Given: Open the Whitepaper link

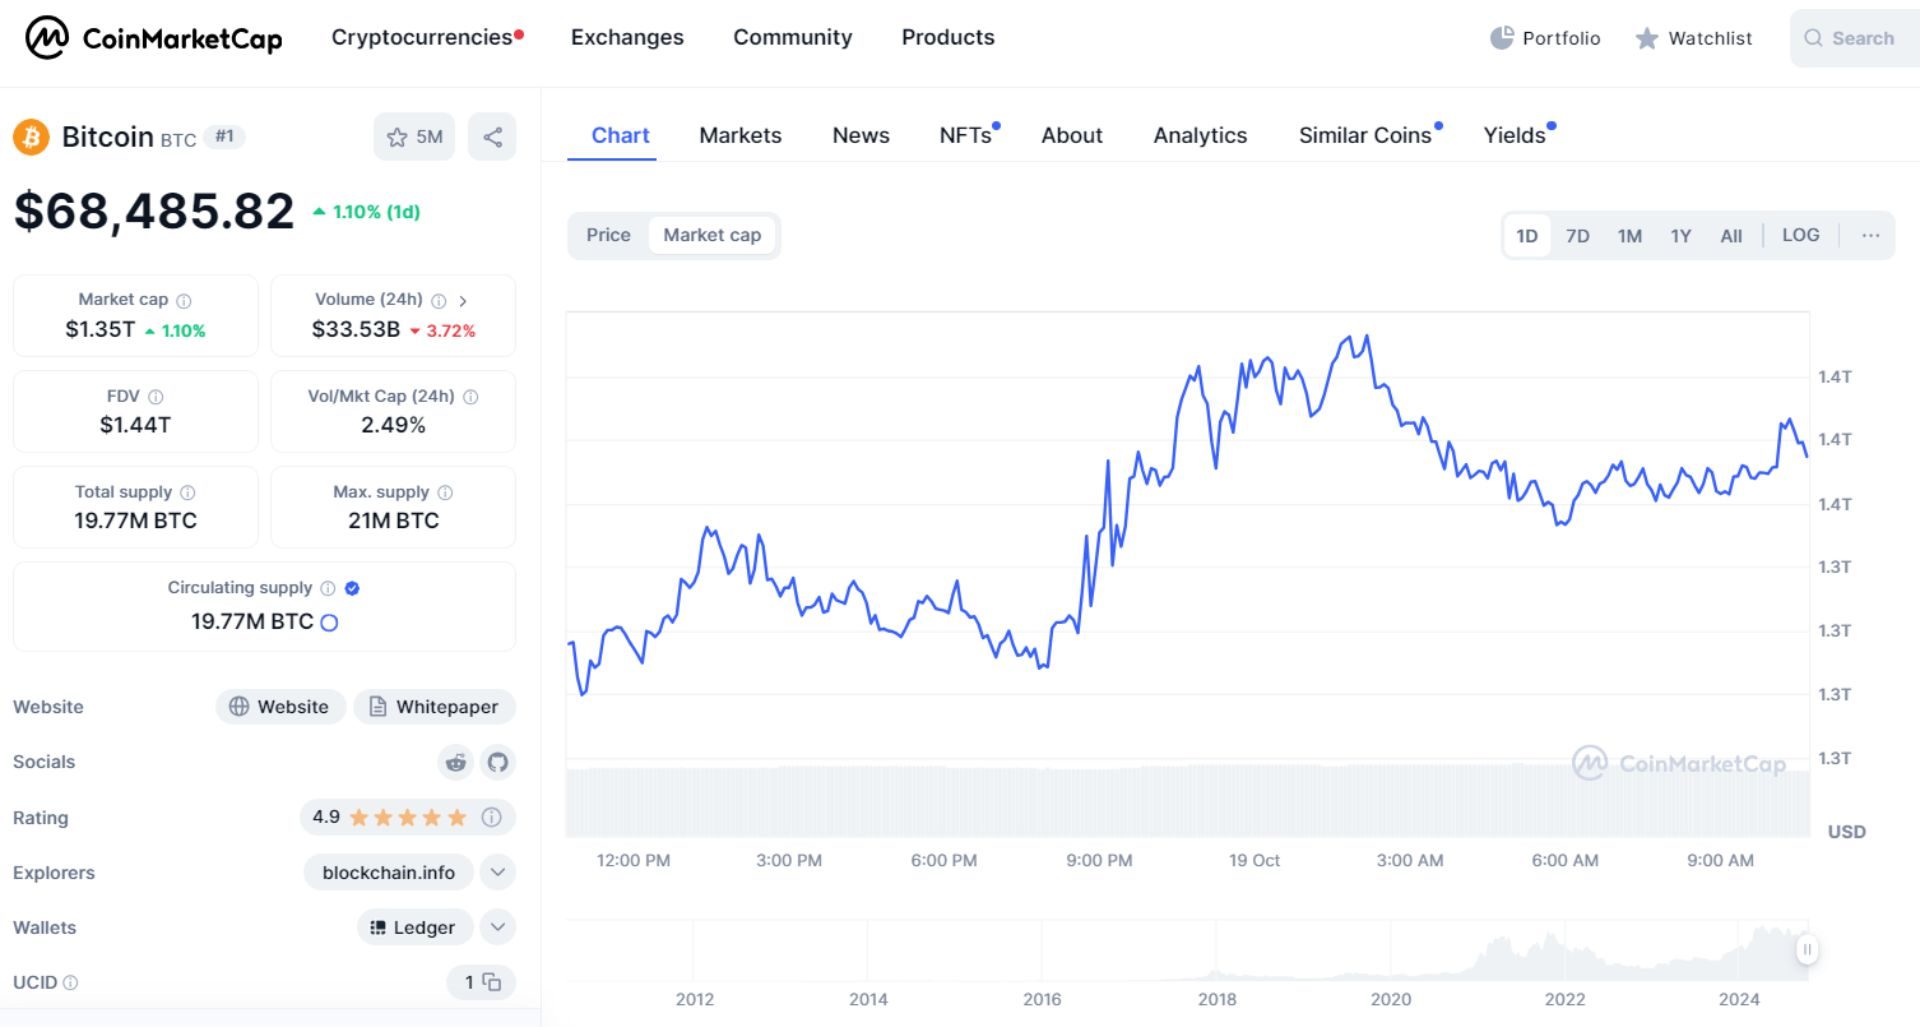Looking at the screenshot, I should (435, 706).
